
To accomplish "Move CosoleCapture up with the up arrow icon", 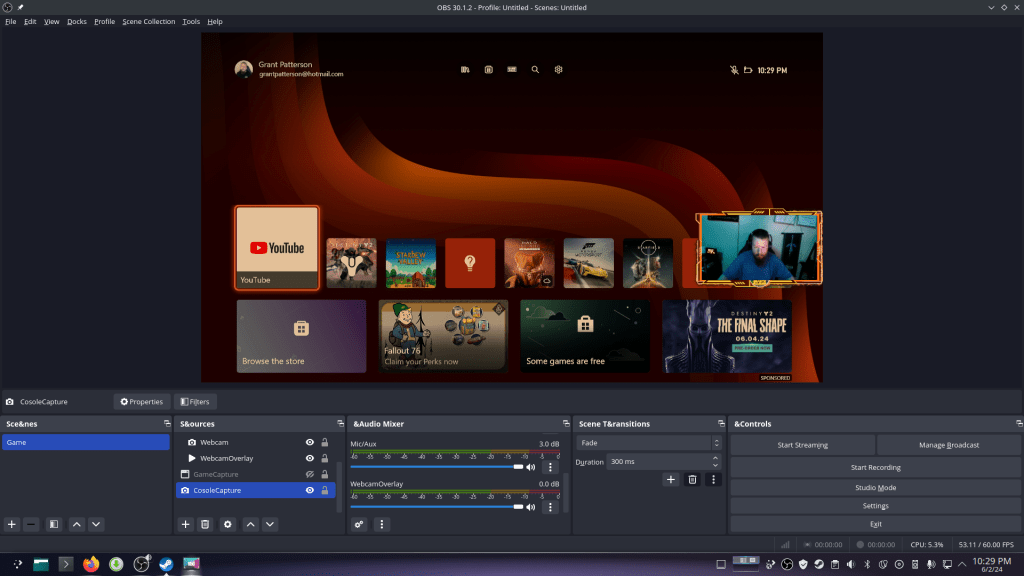I will coord(250,524).
